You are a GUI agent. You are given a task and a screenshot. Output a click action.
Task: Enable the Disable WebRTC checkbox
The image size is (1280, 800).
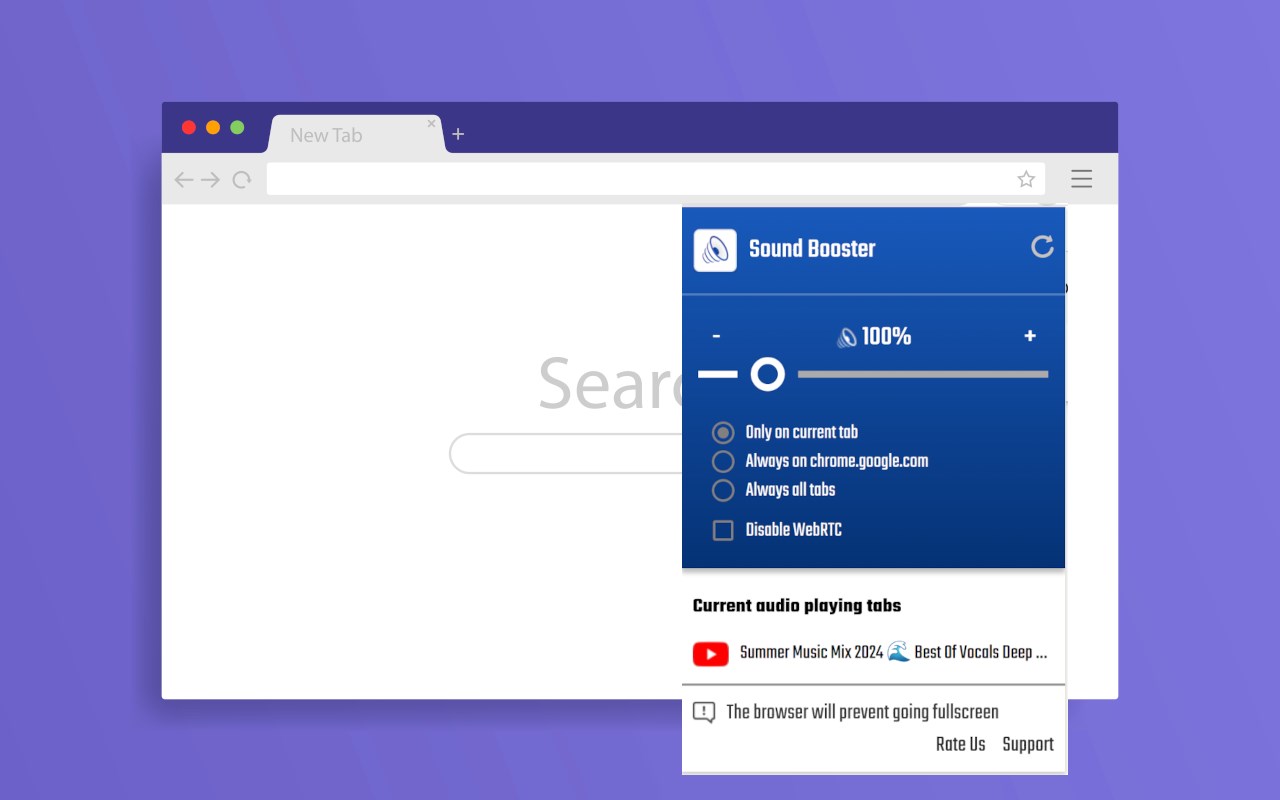pyautogui.click(x=723, y=530)
